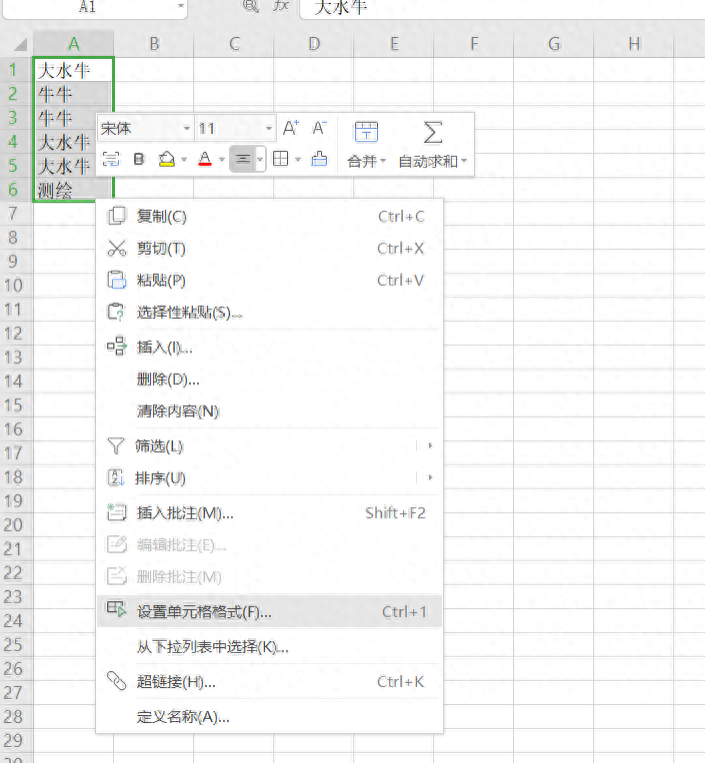
Task: Select column F header
Action: [x=474, y=44]
